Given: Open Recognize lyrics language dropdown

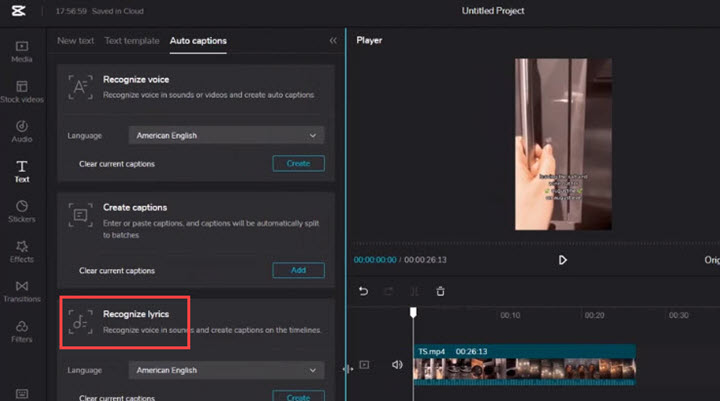Looking at the screenshot, I should (226, 370).
